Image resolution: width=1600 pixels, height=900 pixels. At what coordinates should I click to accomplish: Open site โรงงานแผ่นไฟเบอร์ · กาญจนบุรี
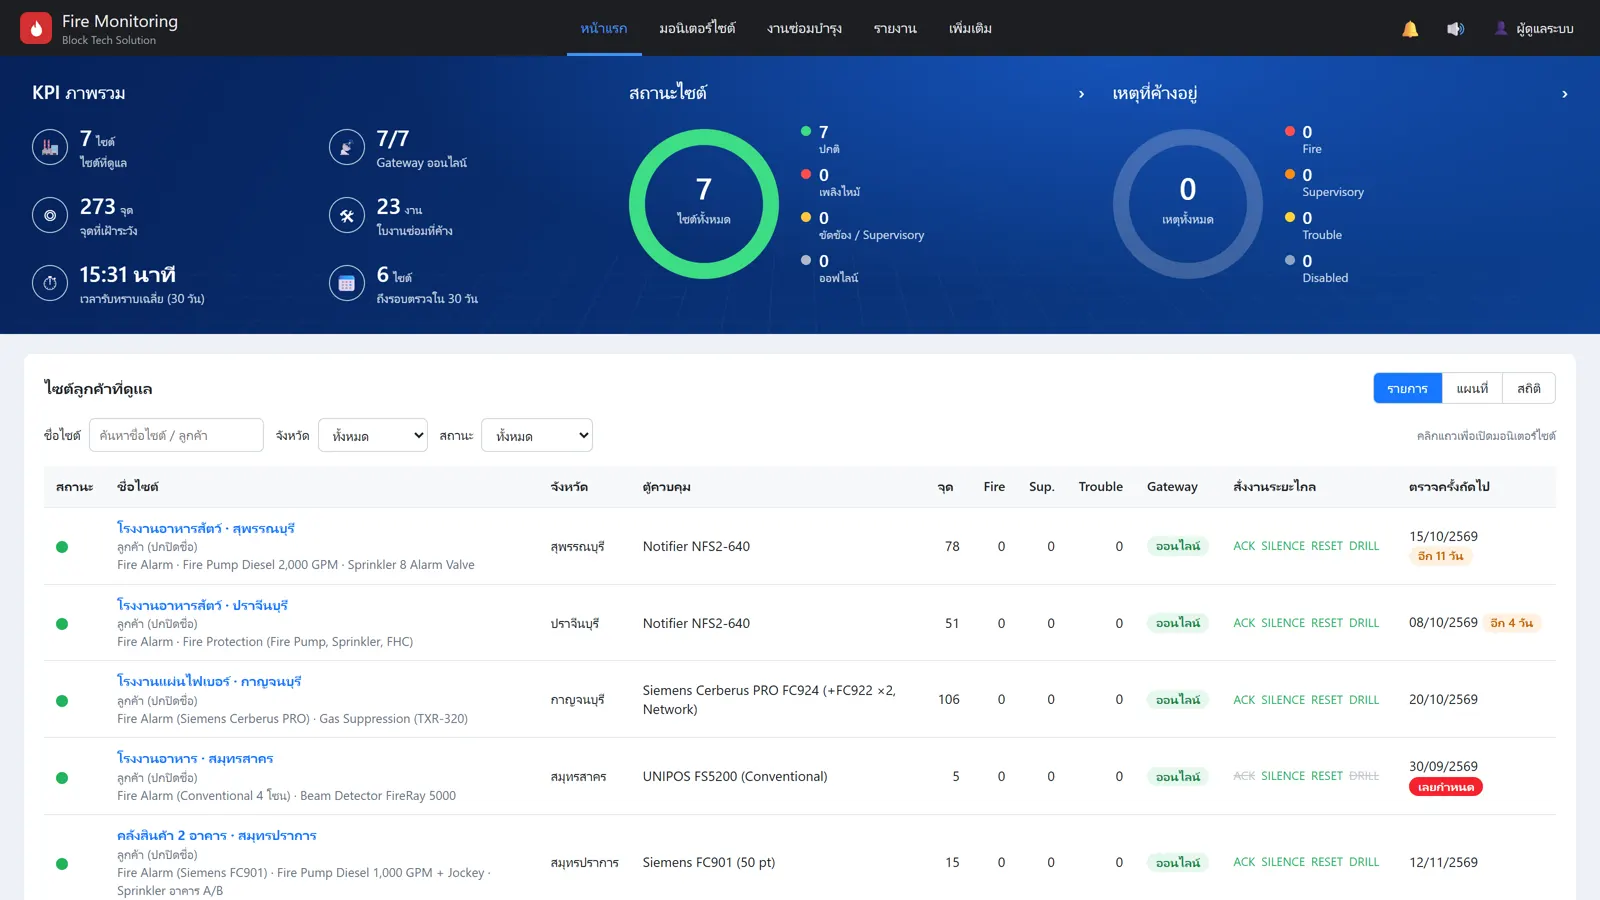[x=209, y=681]
